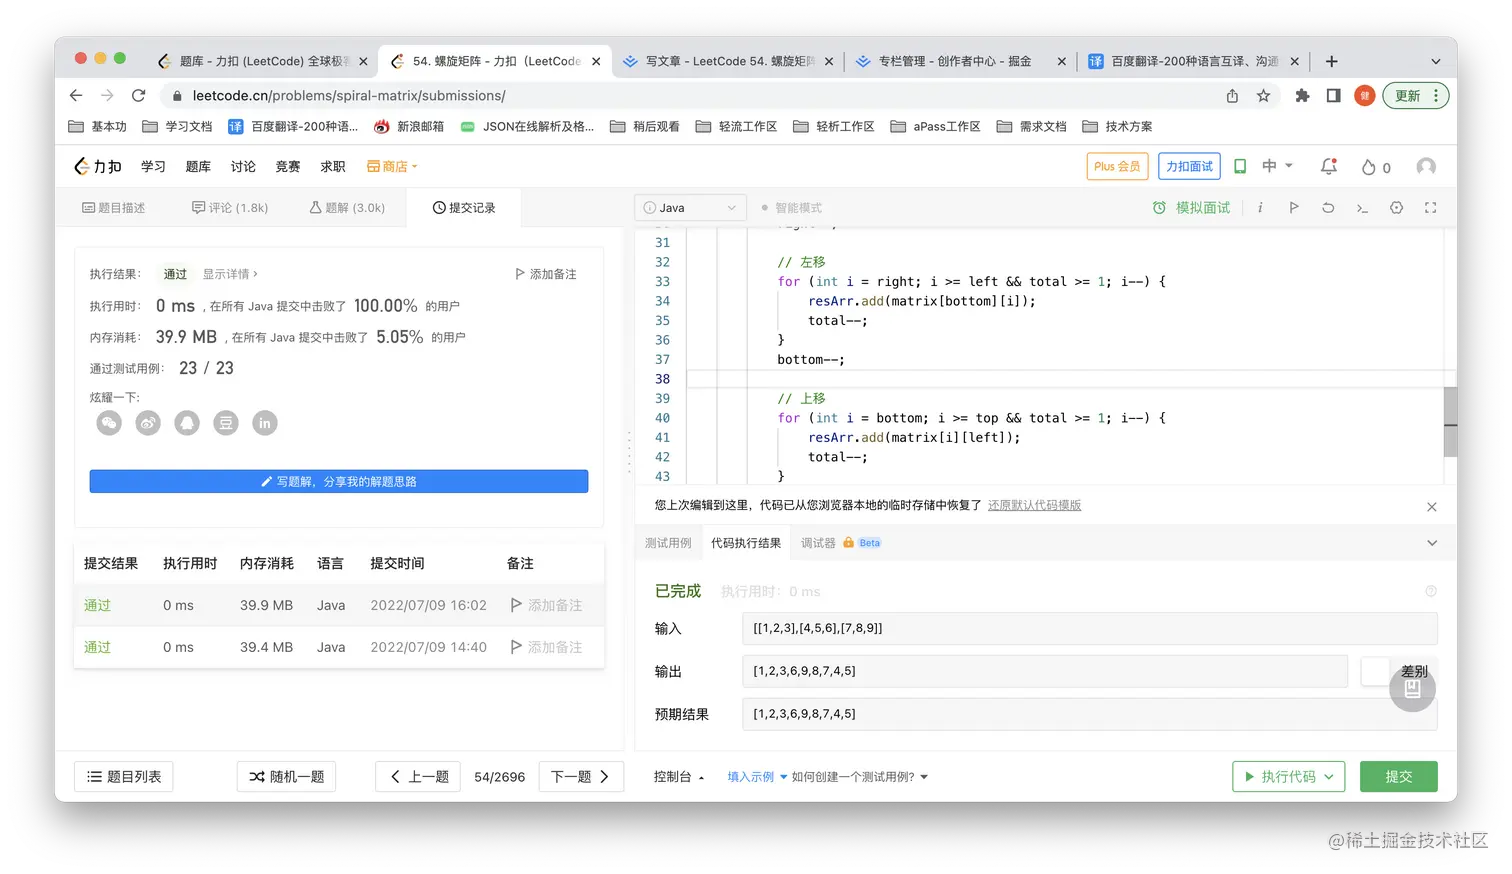The image size is (1512, 874).
Task: Switch to the 题目描述 tab
Action: [x=113, y=207]
